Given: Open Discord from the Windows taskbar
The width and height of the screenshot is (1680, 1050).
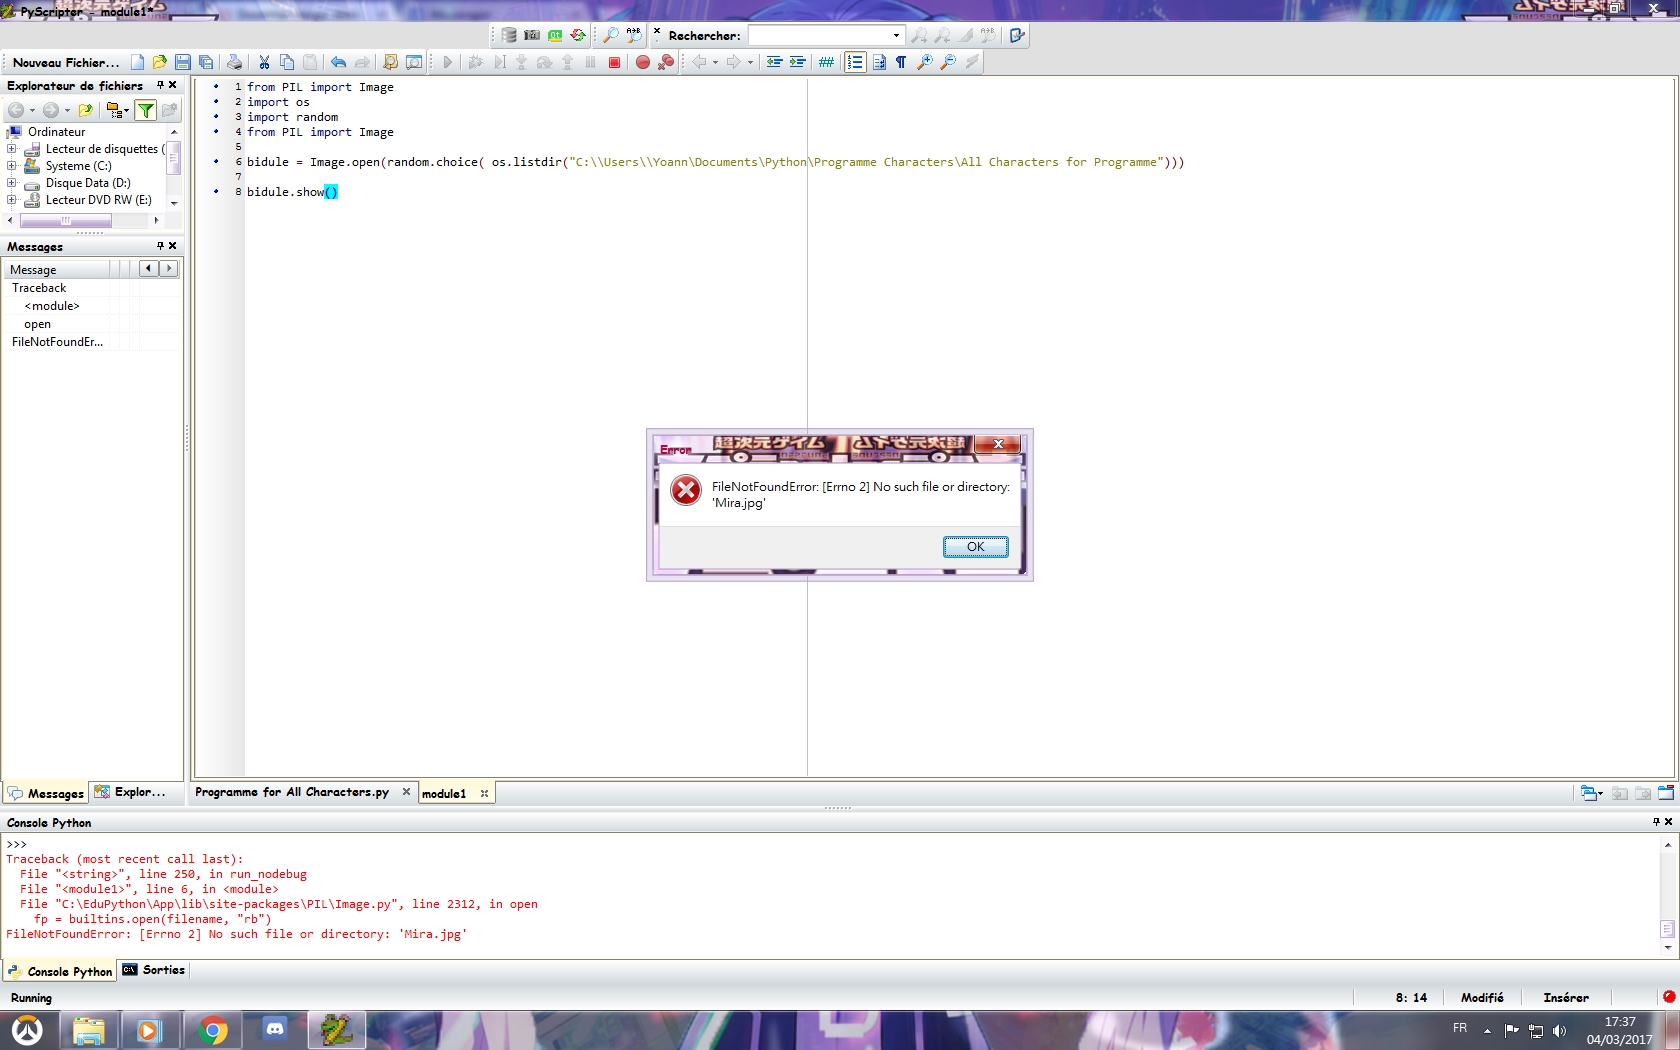Looking at the screenshot, I should [x=275, y=1029].
